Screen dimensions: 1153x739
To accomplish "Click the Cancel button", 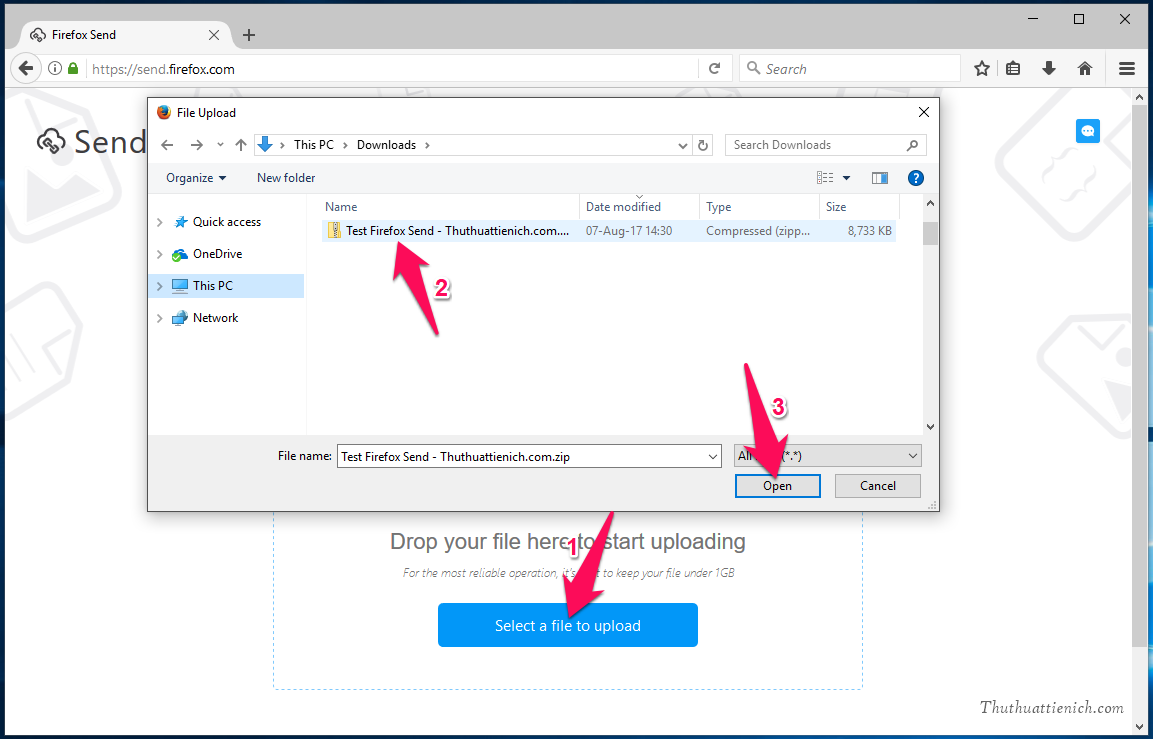I will click(877, 486).
